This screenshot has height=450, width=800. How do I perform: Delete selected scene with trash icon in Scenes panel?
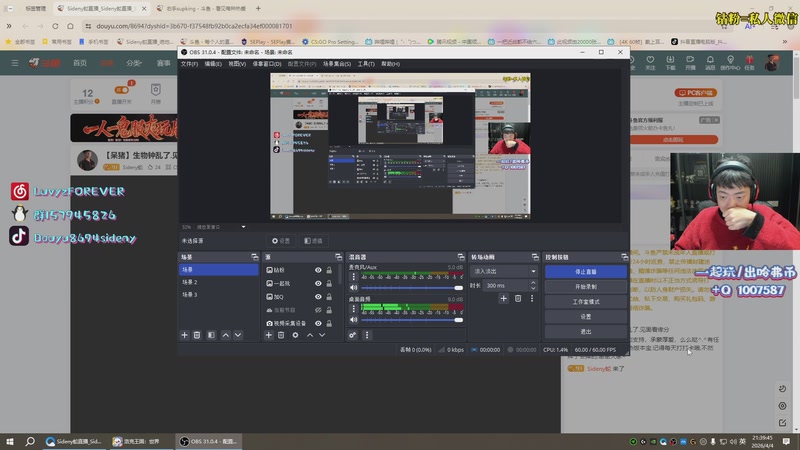(x=197, y=335)
